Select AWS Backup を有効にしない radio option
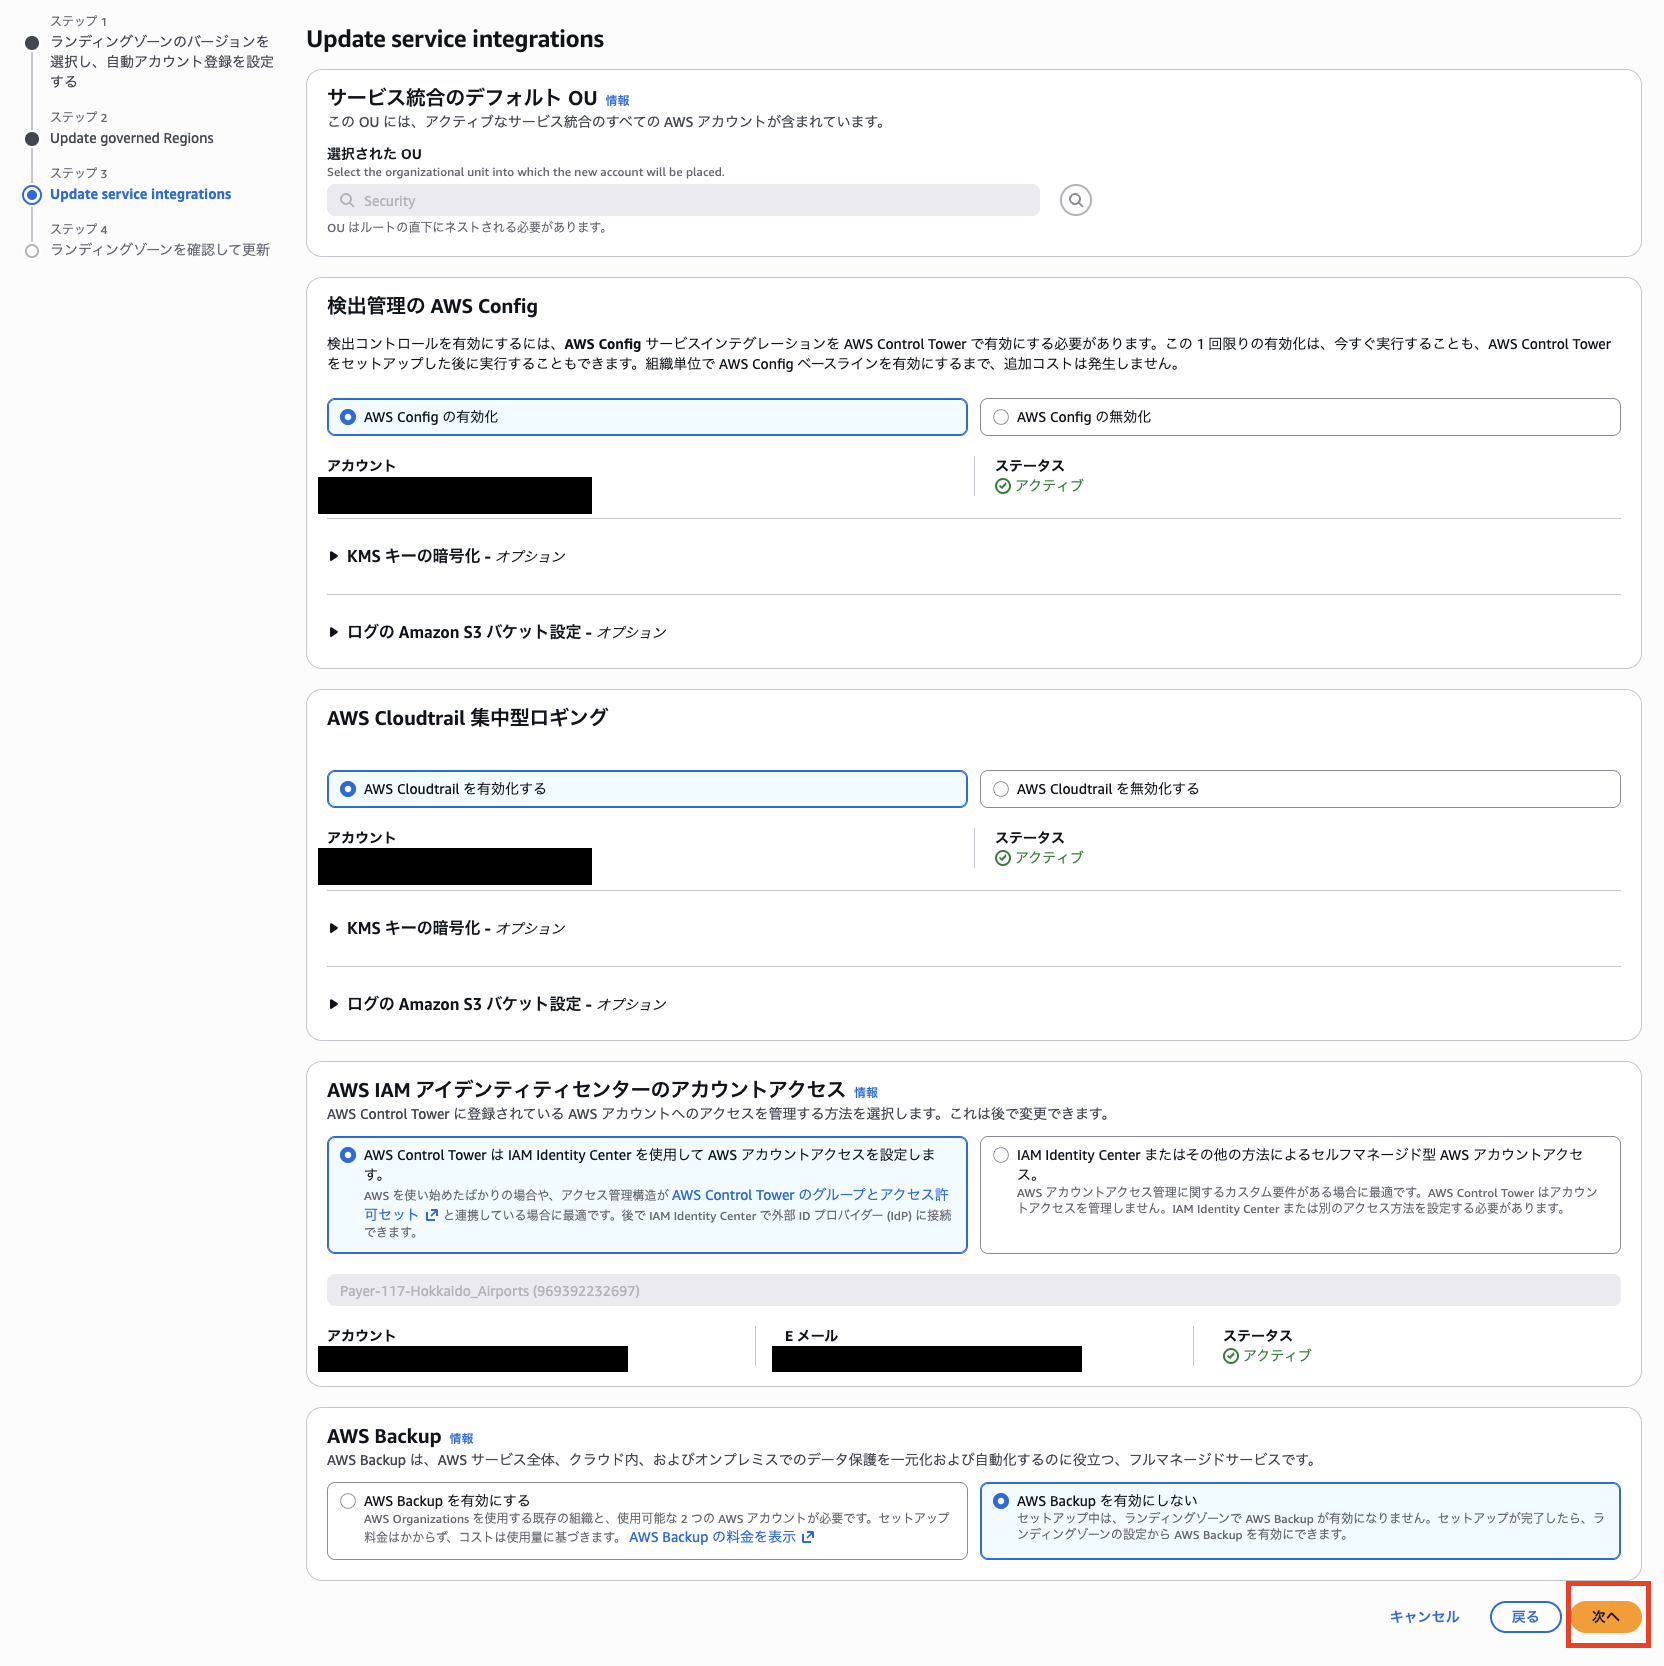The height and width of the screenshot is (1666, 1664). (1300, 1521)
